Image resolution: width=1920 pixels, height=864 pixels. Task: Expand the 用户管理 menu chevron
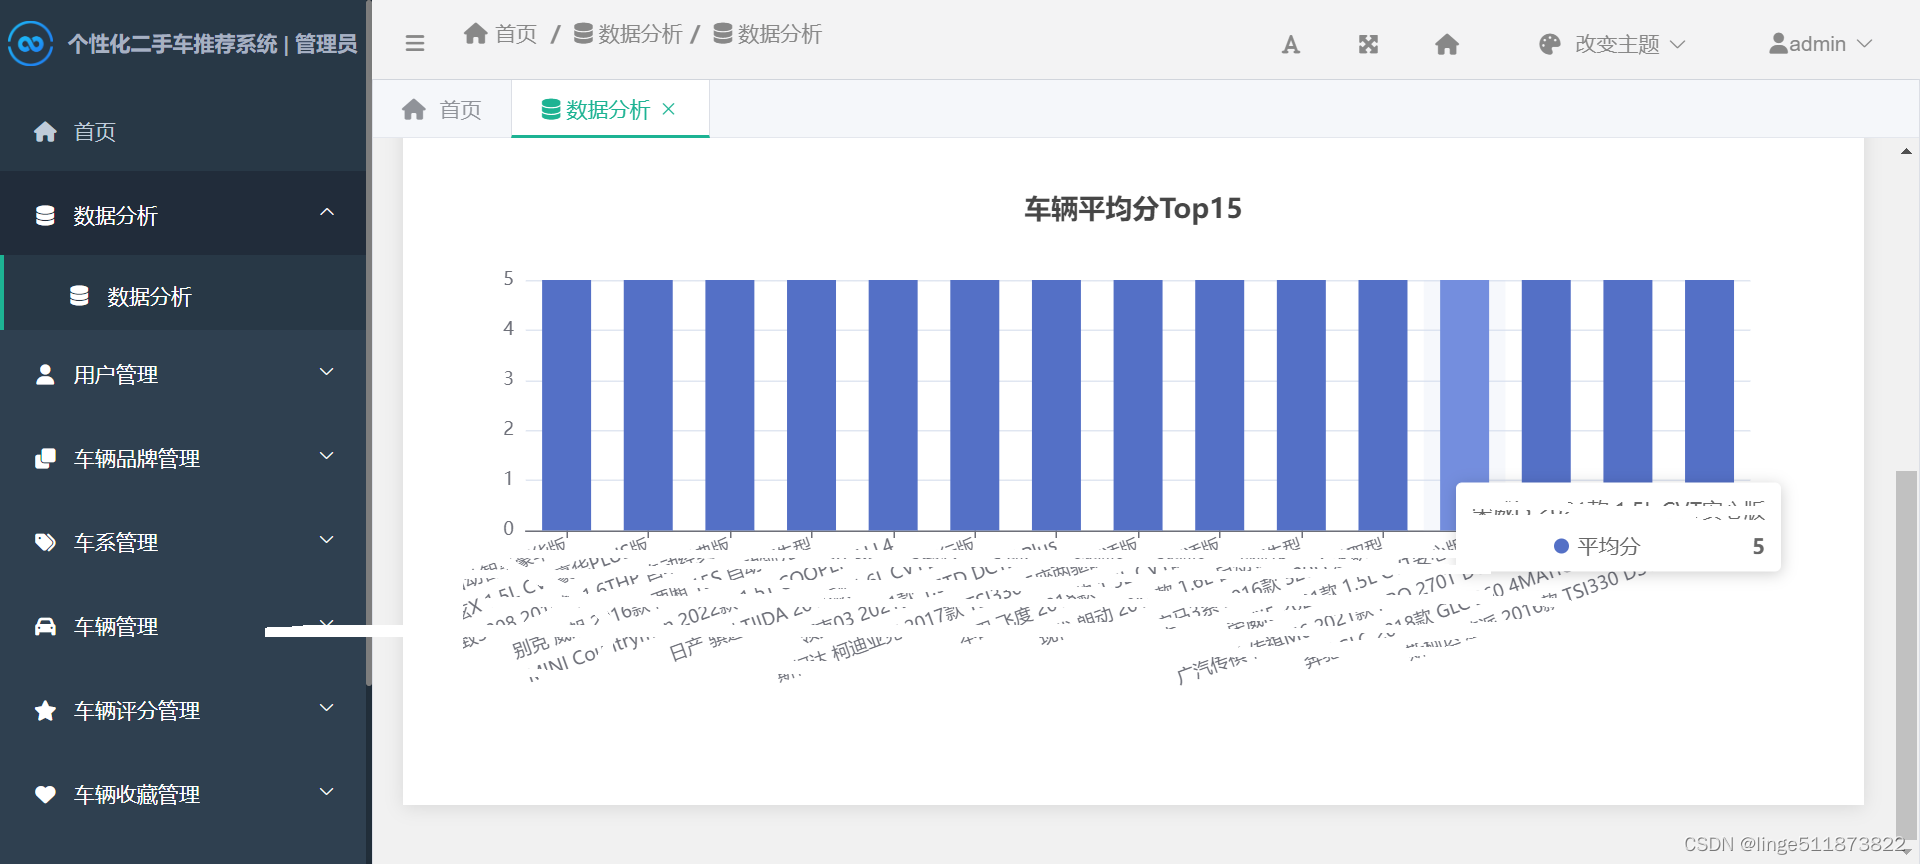(327, 372)
